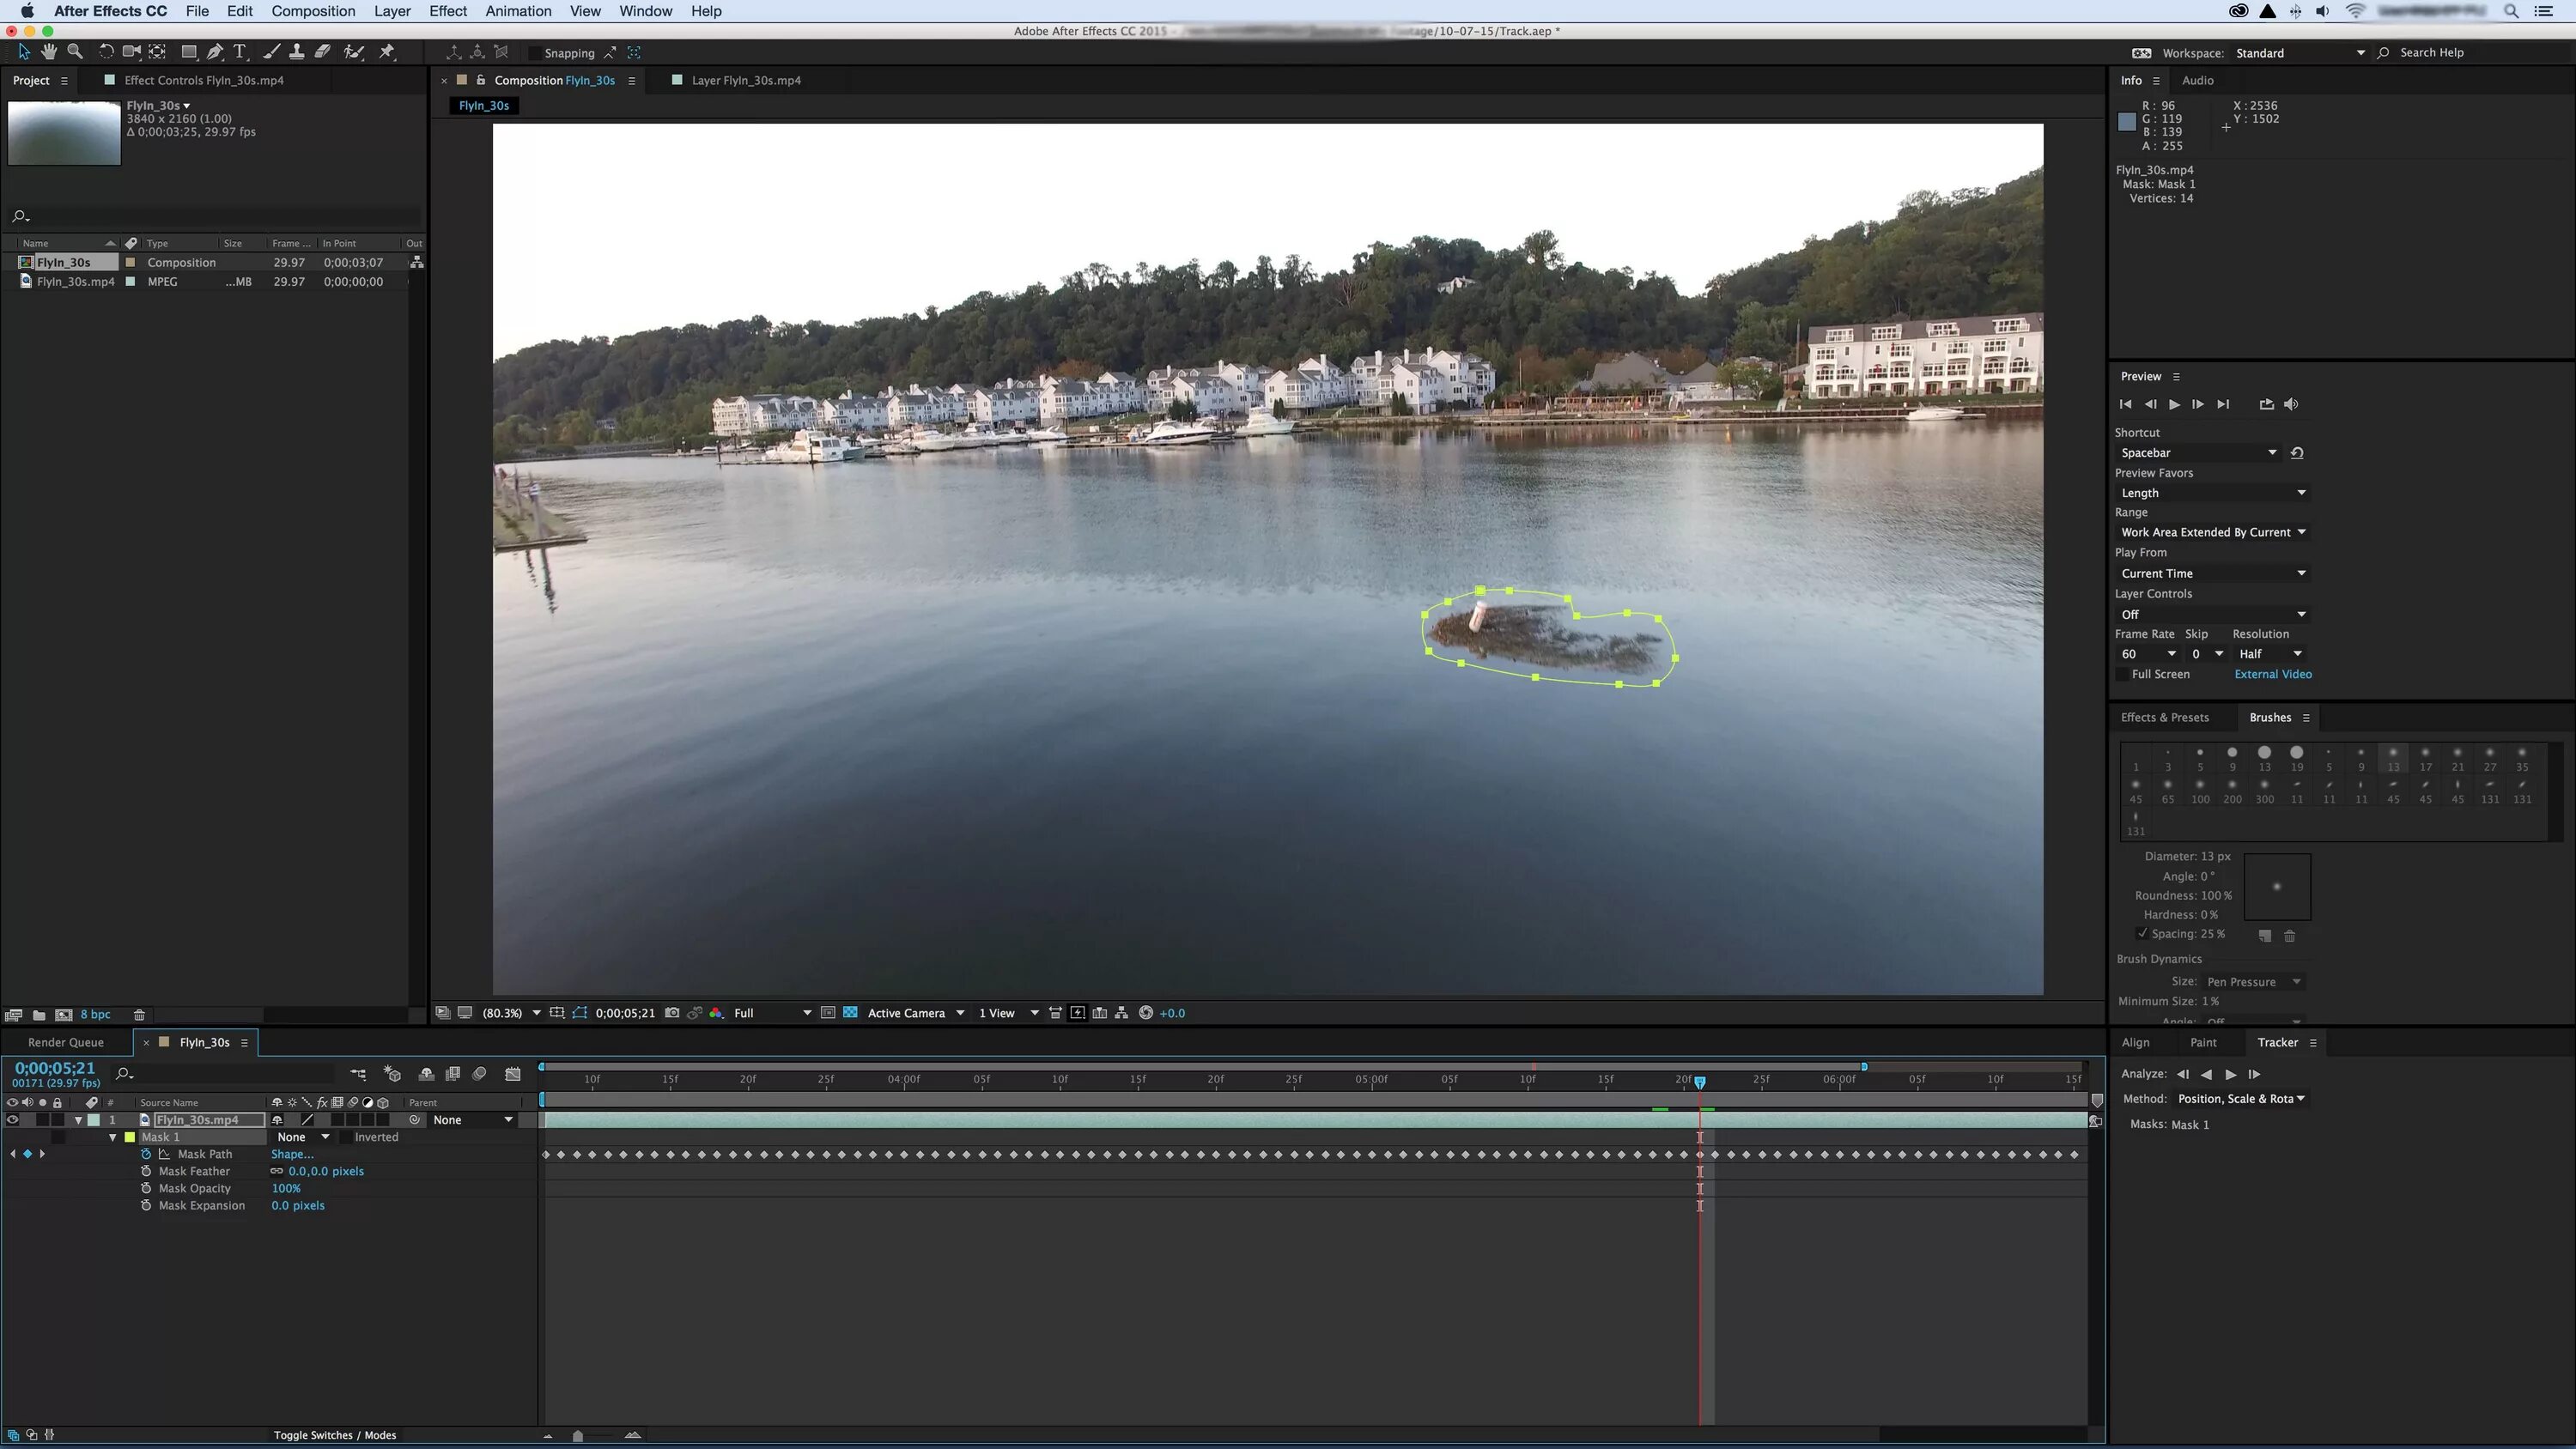
Task: Click the Roto Brush tool
Action: [x=353, y=52]
